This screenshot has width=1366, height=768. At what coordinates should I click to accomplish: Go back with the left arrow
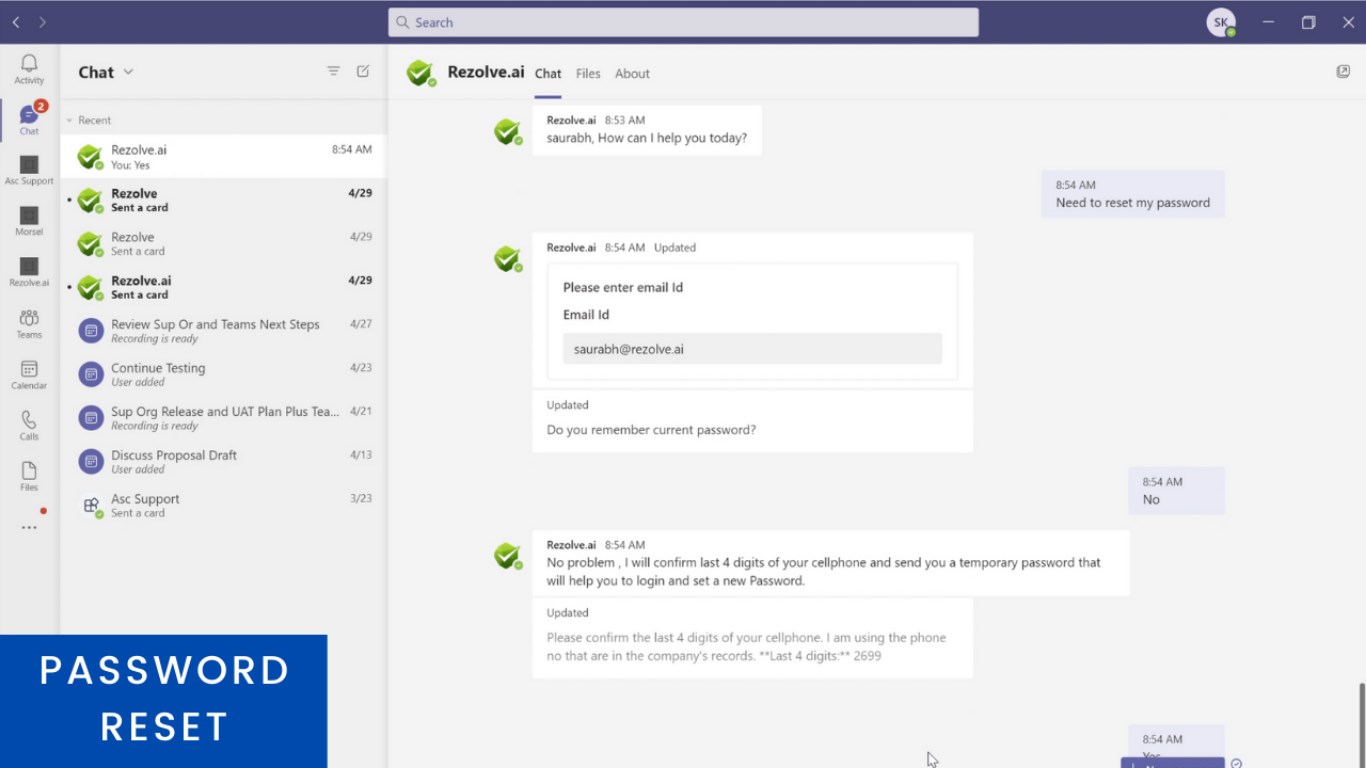pyautogui.click(x=16, y=22)
